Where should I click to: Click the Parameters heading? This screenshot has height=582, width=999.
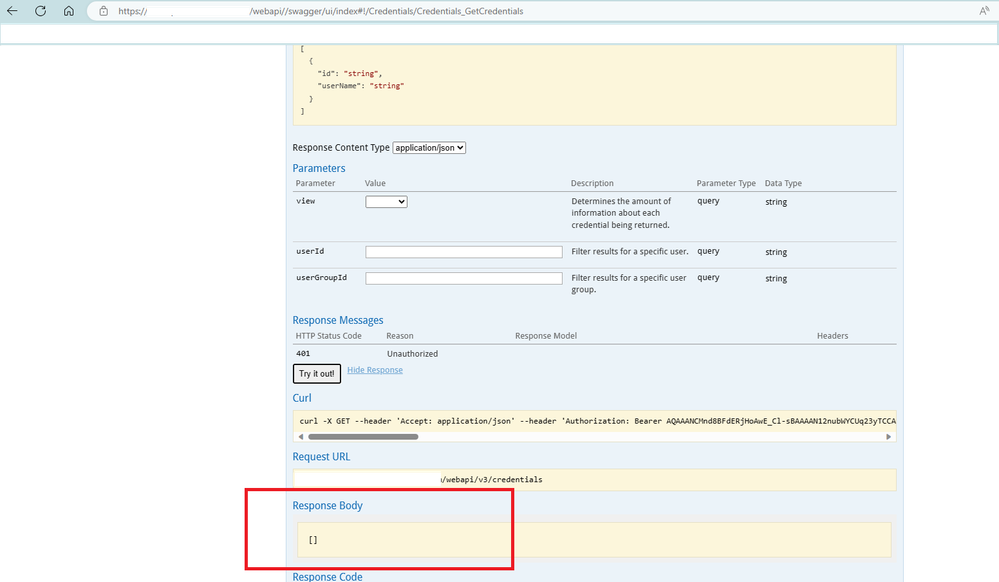(319, 168)
